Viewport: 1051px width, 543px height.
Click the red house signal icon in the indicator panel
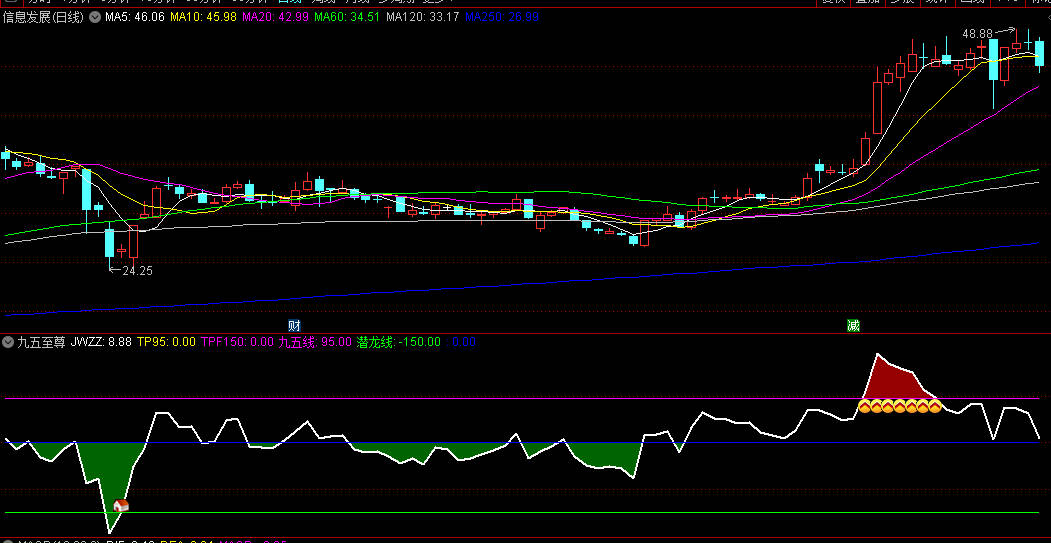(x=121, y=505)
